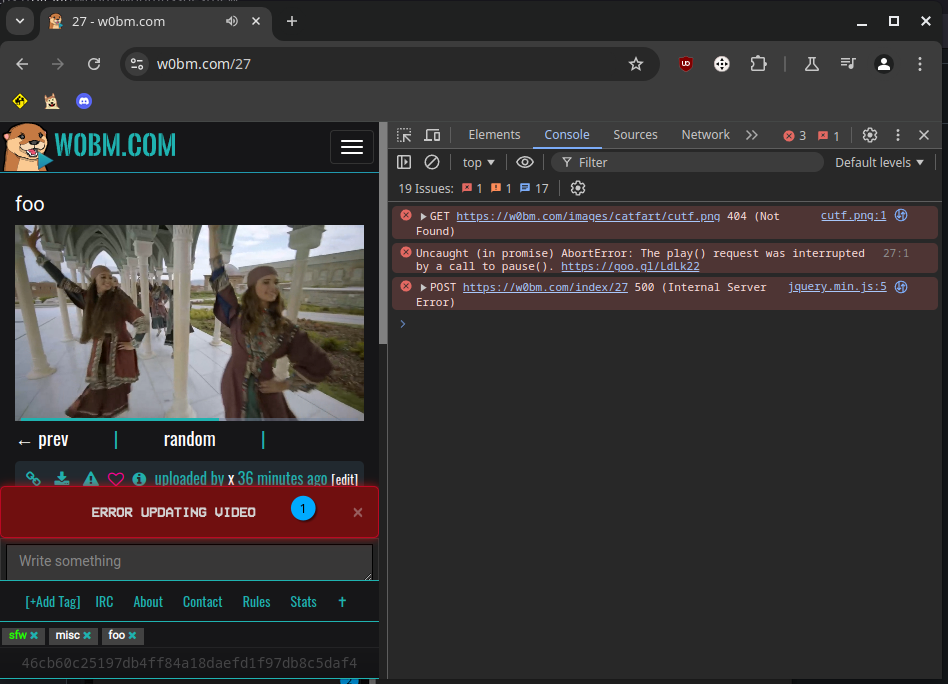Open the Chrome profile menu
The height and width of the screenshot is (684, 948).
coord(884,64)
